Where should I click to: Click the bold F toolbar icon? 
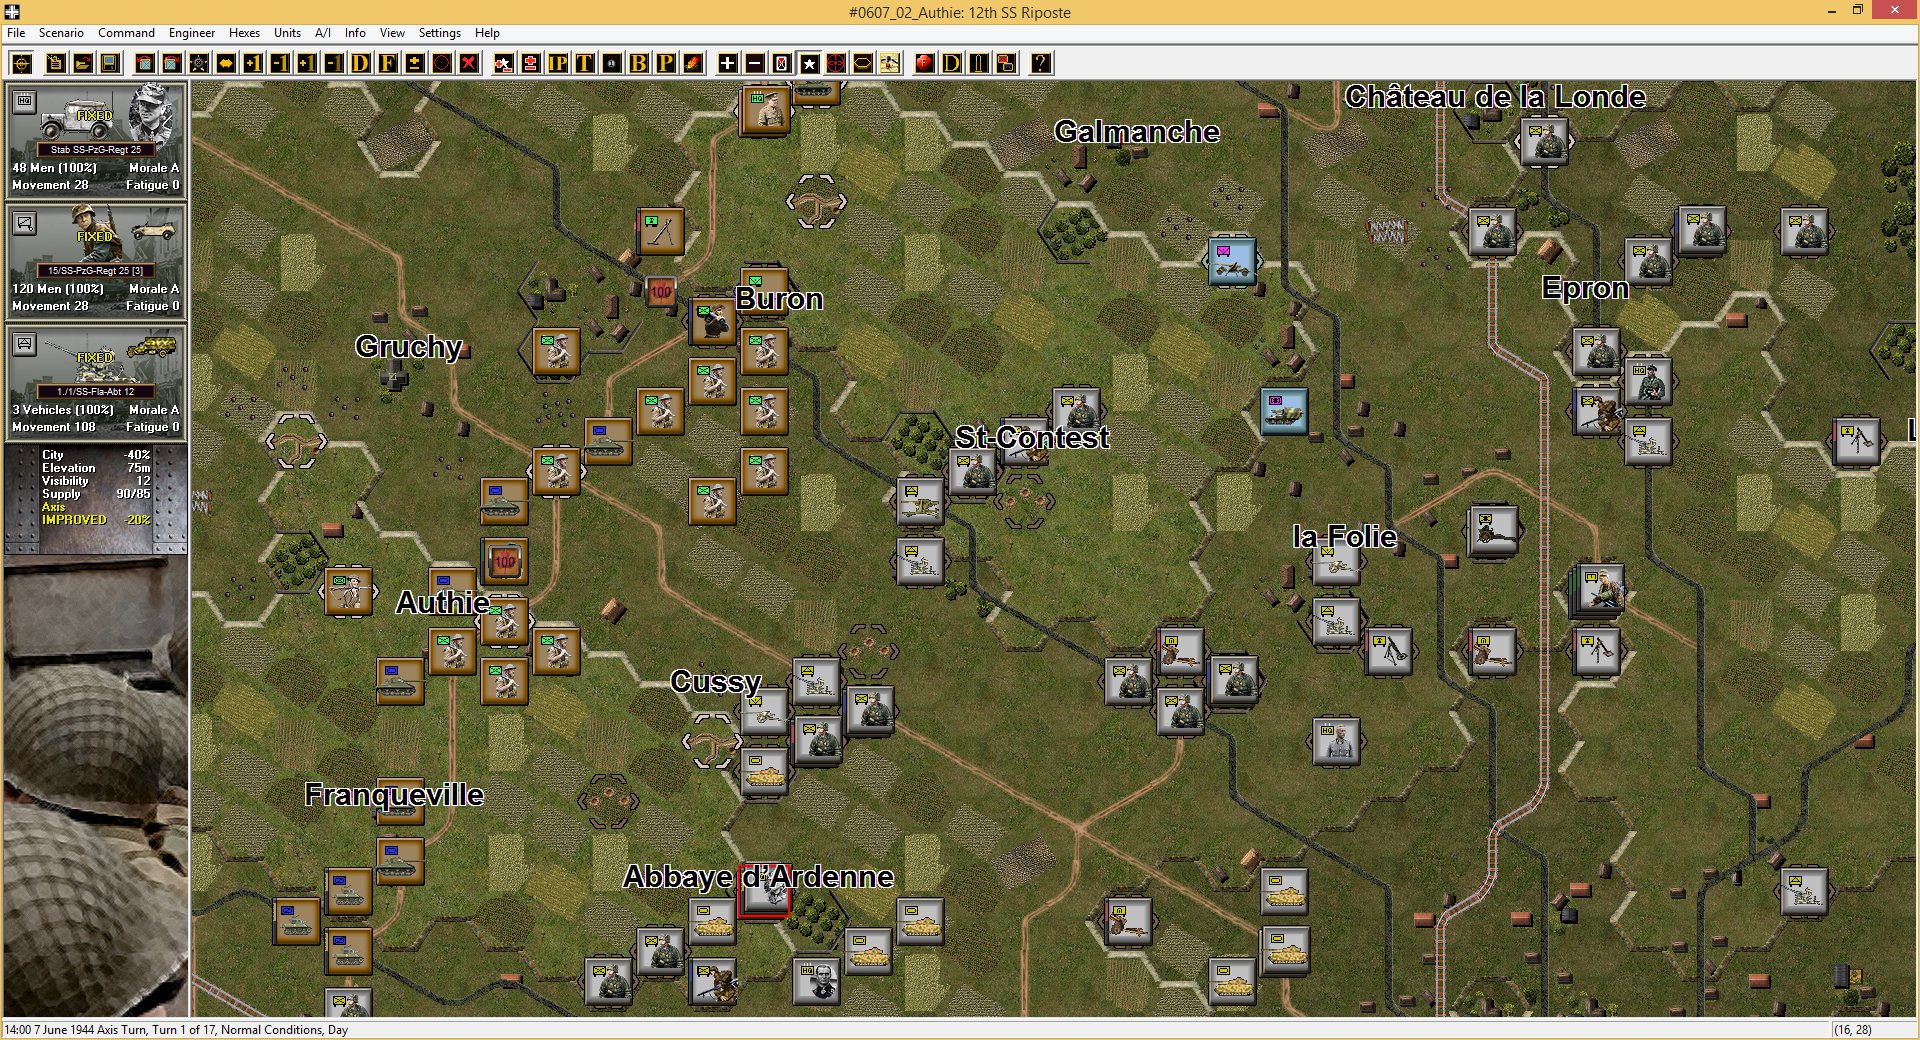(388, 64)
